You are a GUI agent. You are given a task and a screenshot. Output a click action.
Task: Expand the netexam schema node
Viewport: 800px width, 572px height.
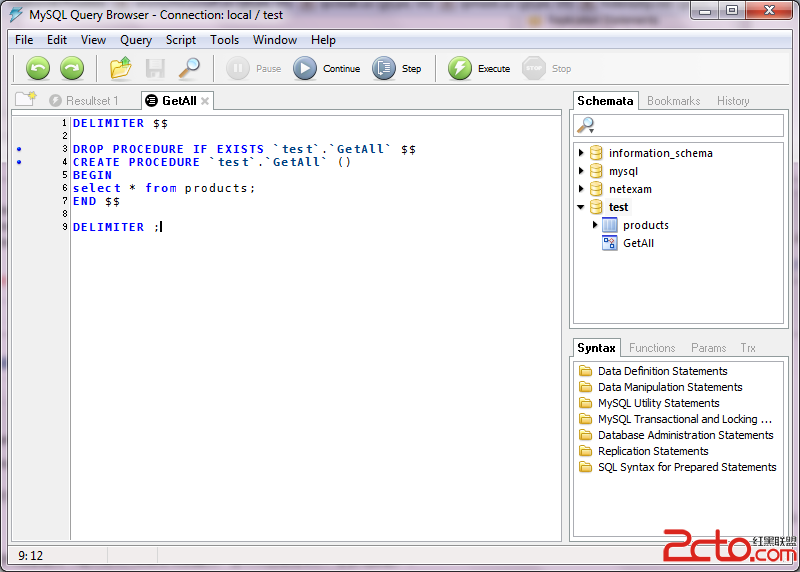pyautogui.click(x=581, y=188)
